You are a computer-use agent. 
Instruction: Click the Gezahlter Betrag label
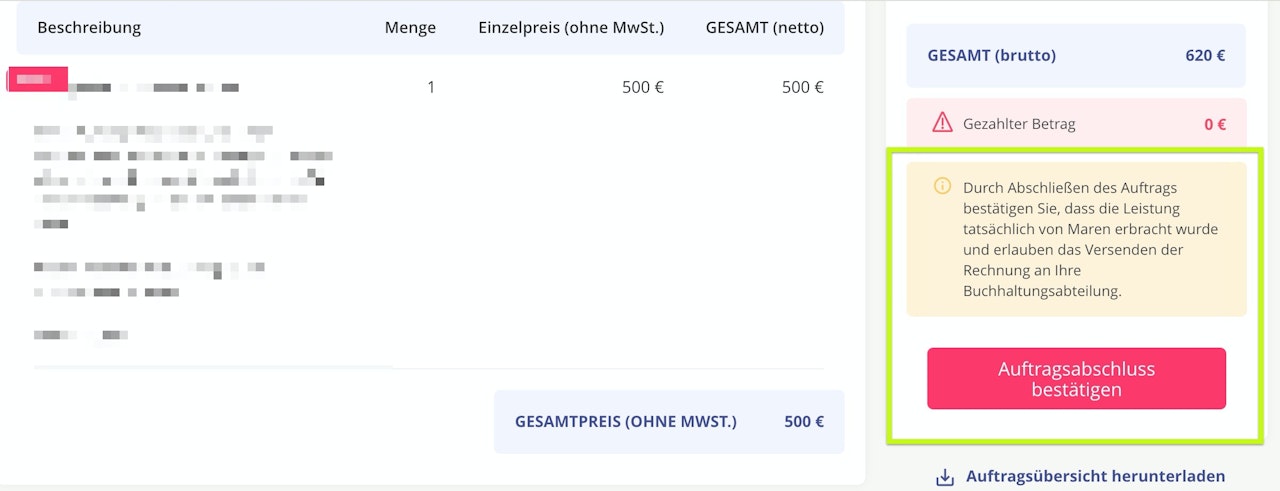(x=1019, y=124)
